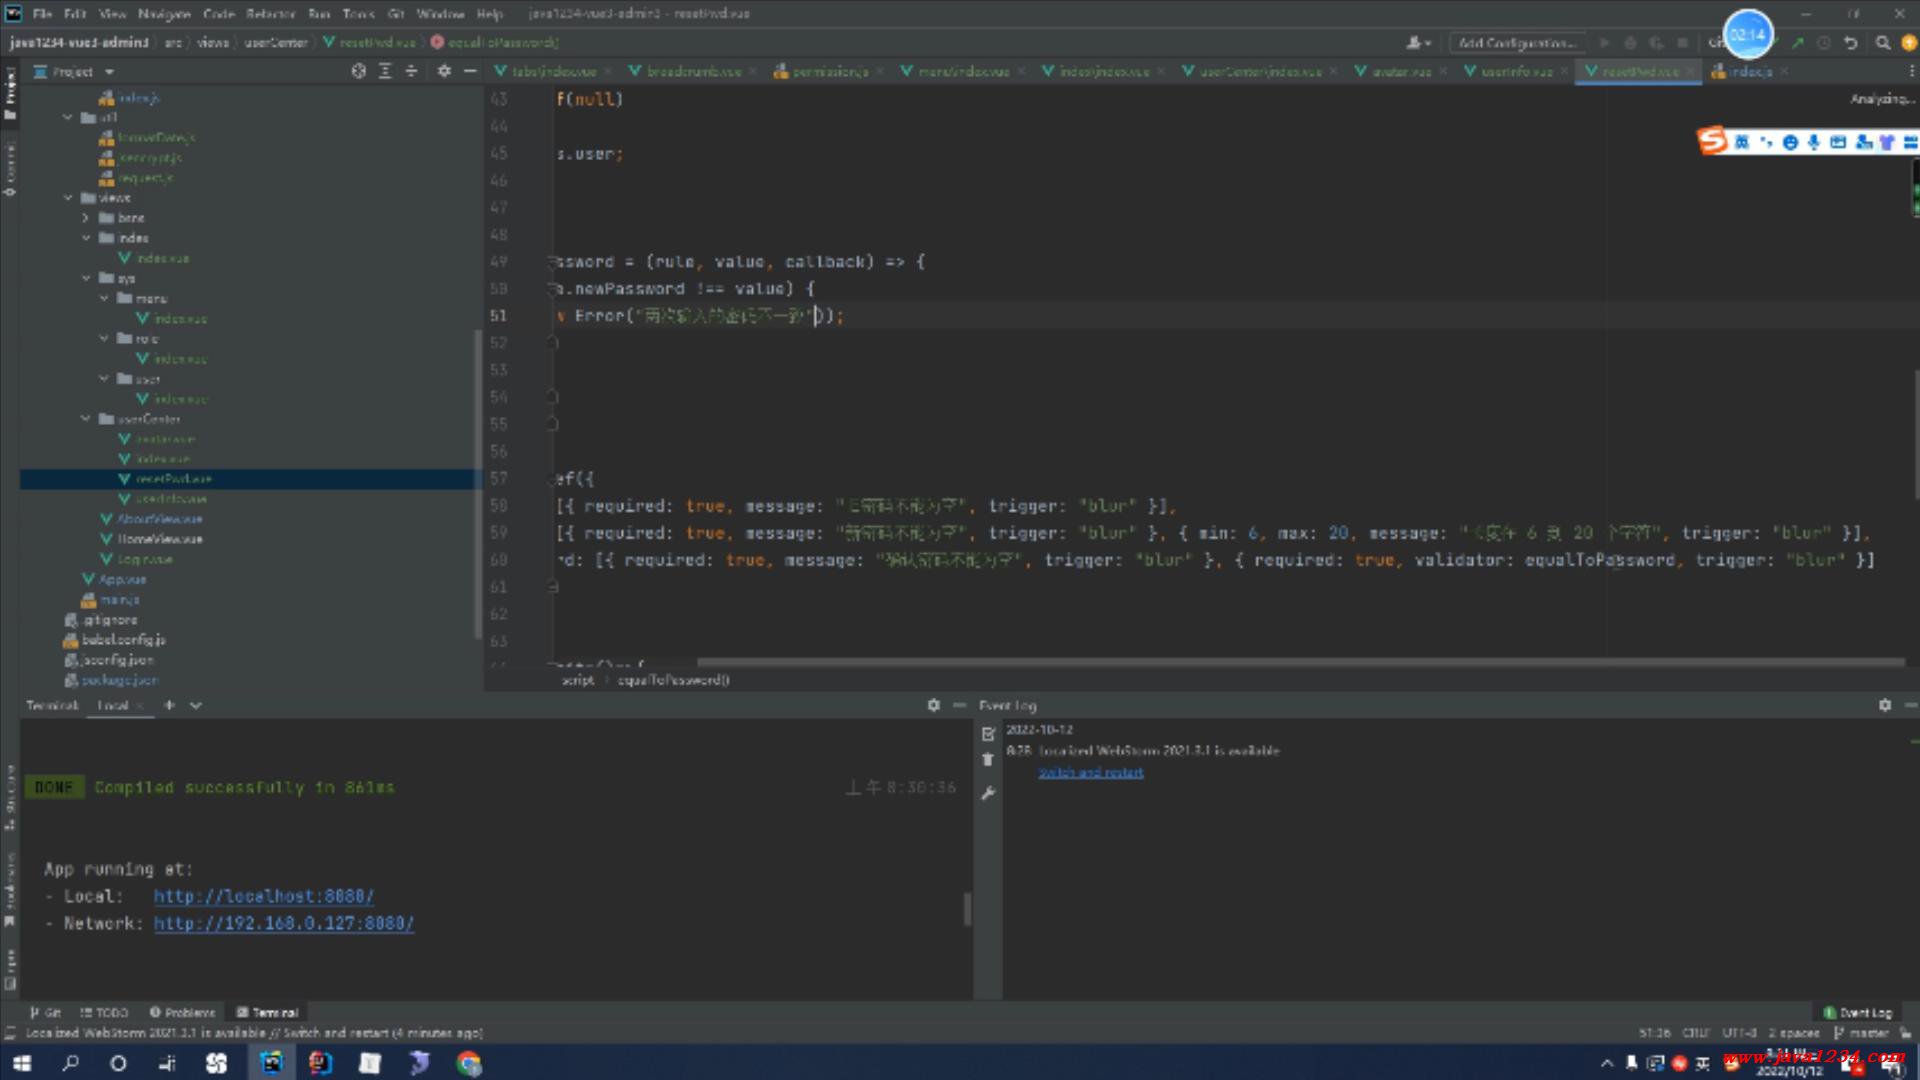Click the Stop square icon in top toolbar
Screen dimensions: 1920x1080
click(1682, 43)
